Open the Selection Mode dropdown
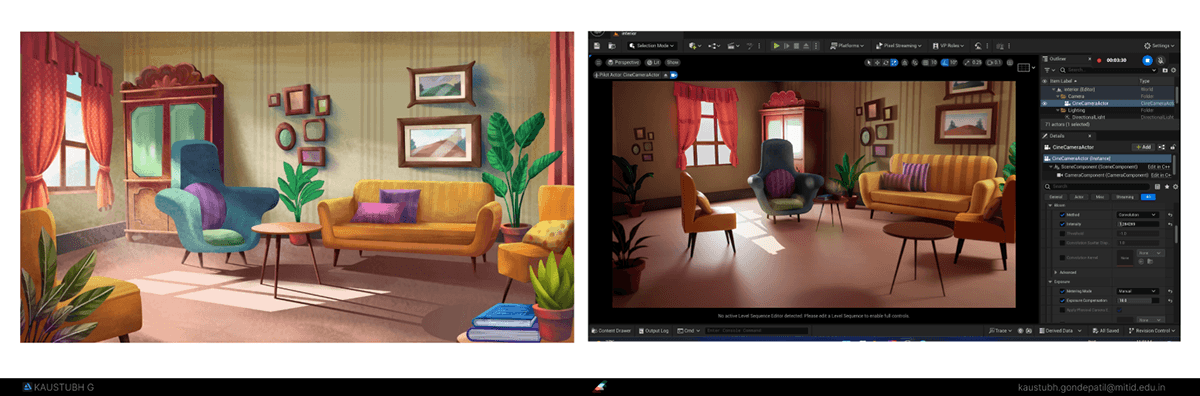The width and height of the screenshot is (1200, 396). tap(652, 46)
